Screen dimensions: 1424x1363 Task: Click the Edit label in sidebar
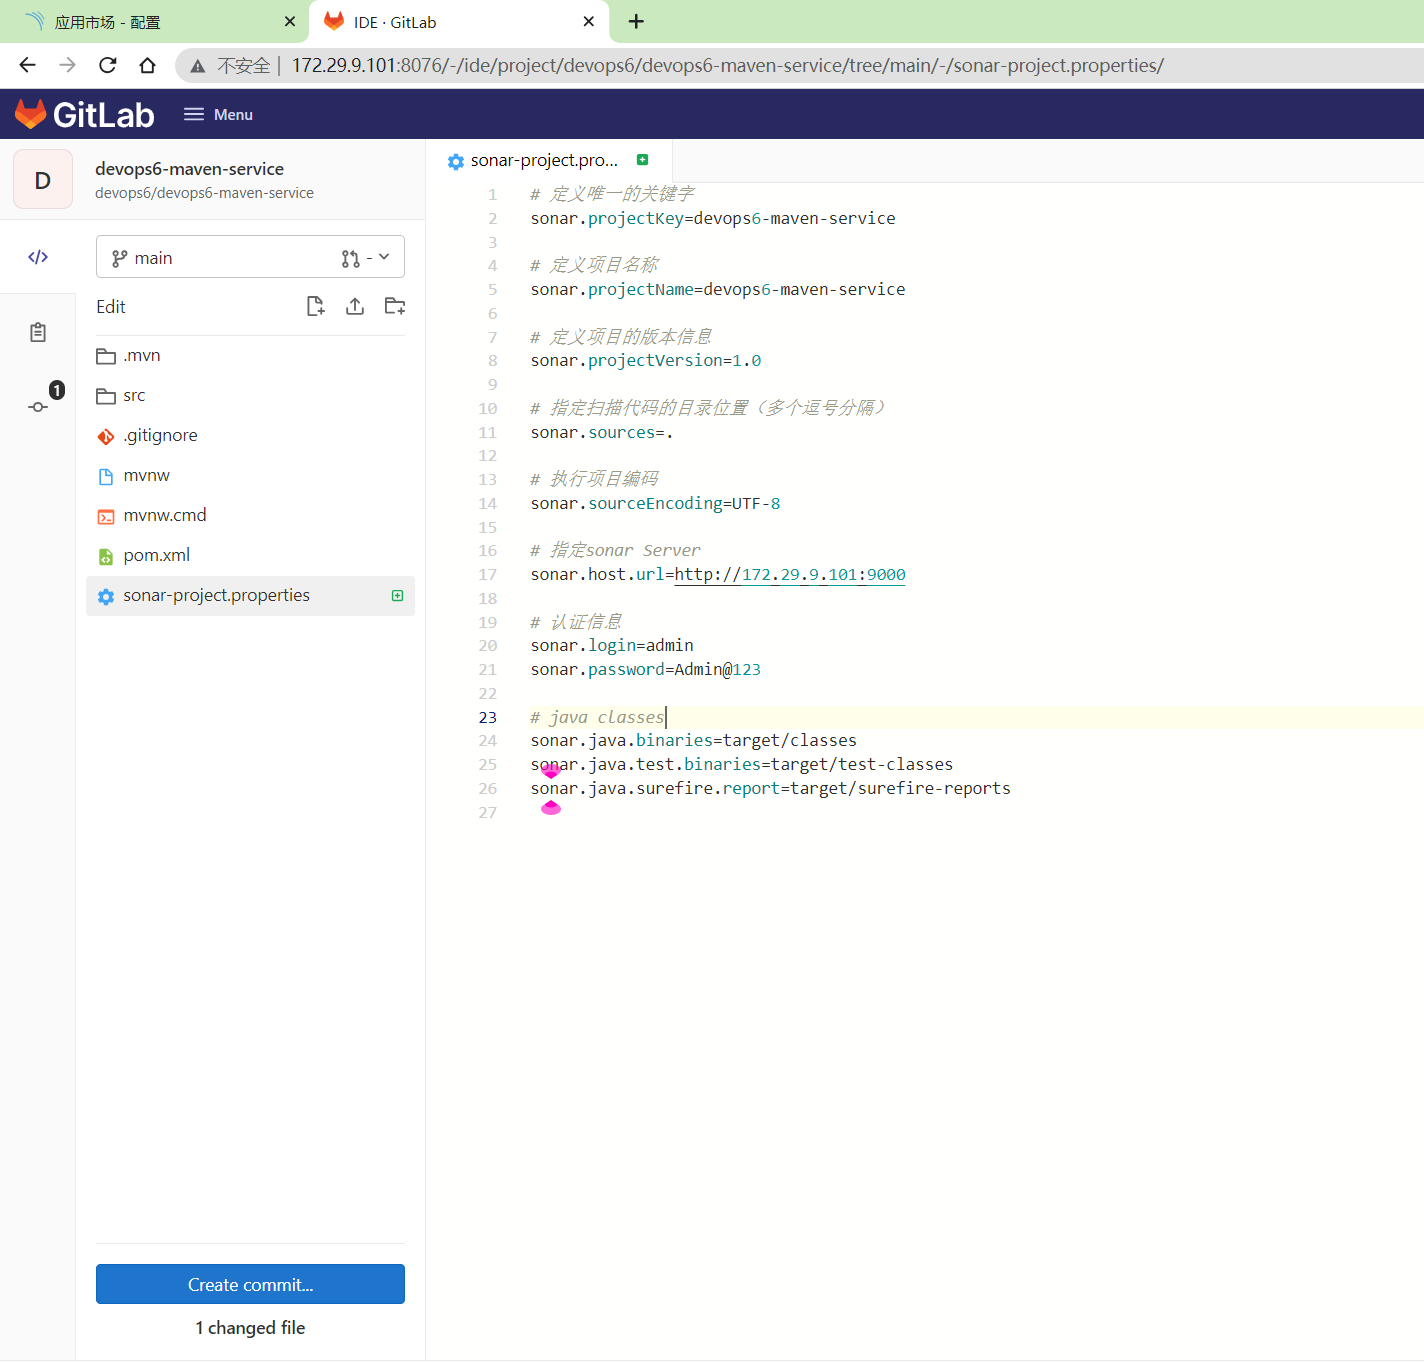tap(111, 307)
